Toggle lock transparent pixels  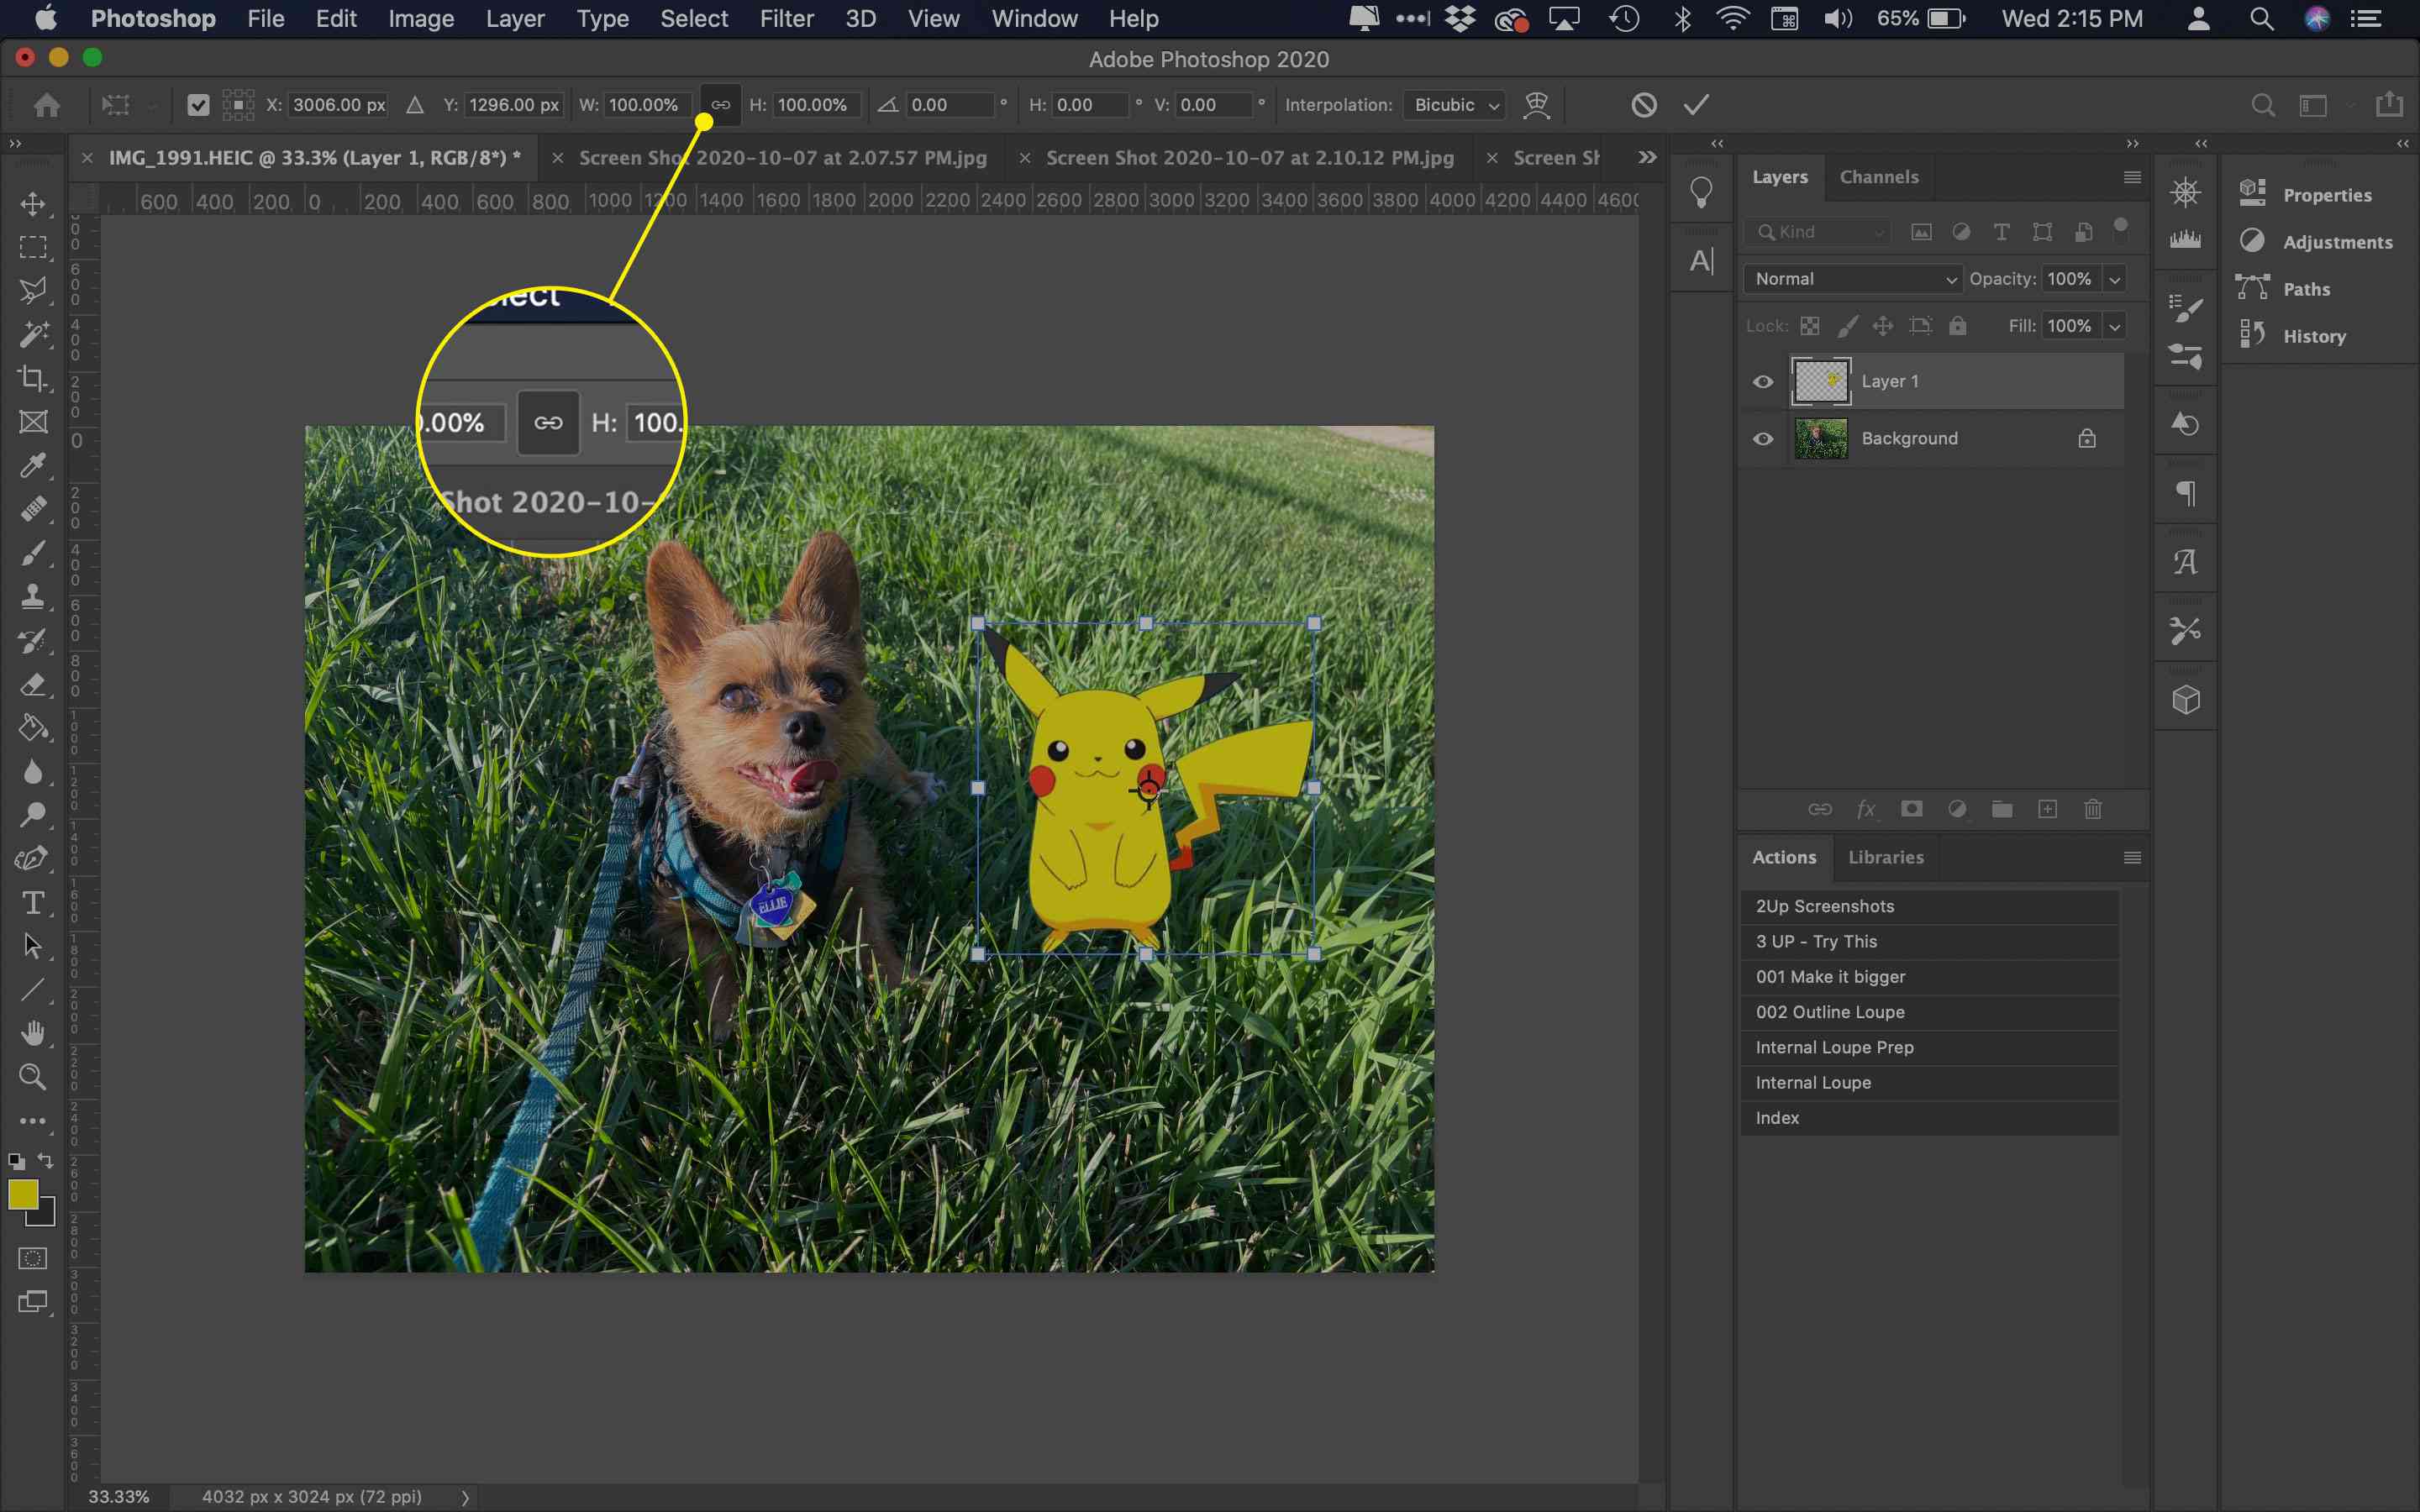(x=1810, y=326)
